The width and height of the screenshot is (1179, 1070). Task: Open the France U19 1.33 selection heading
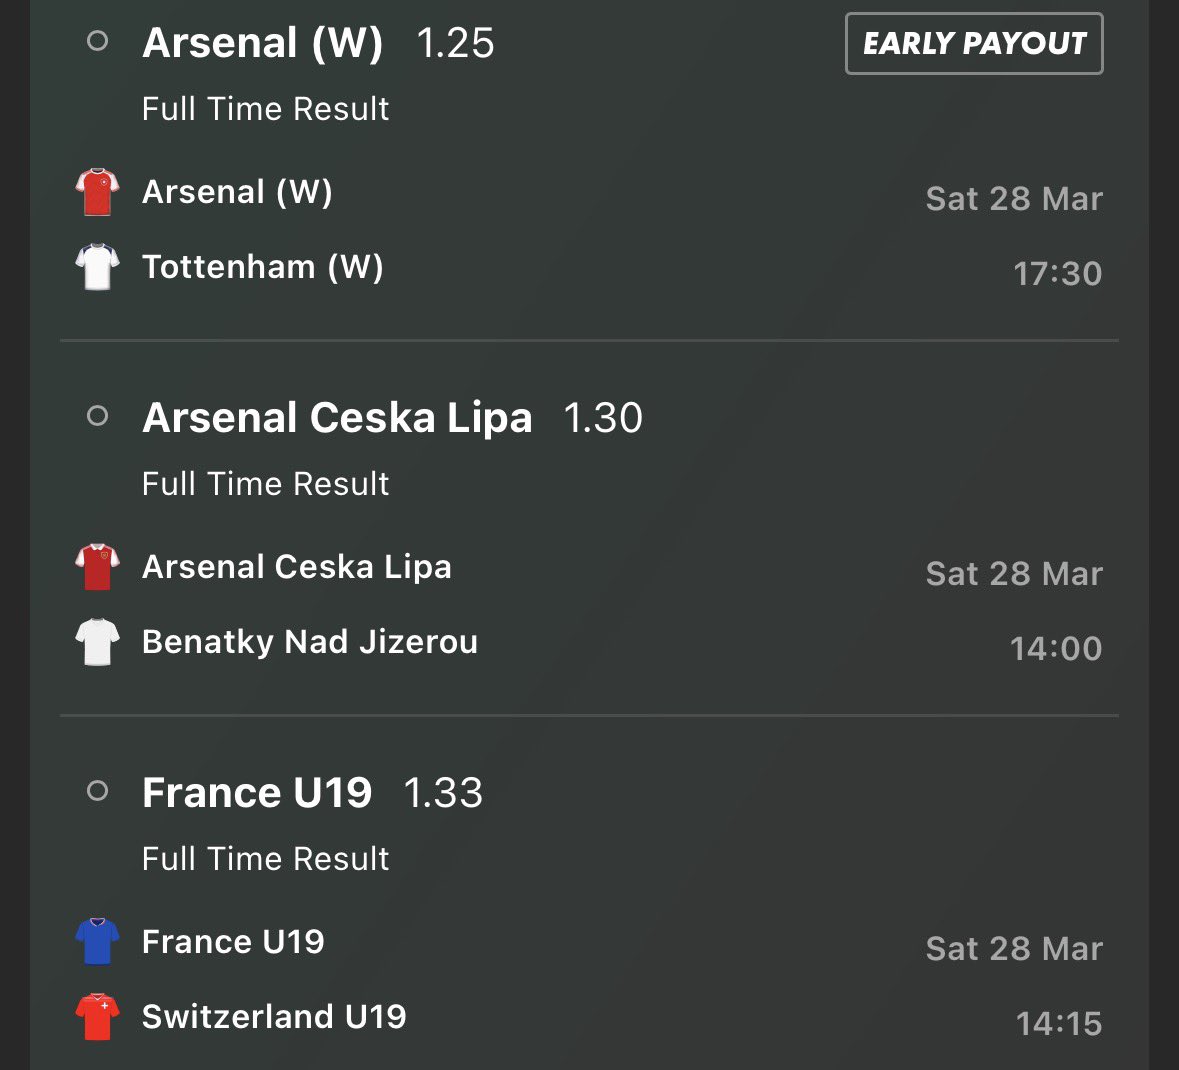312,793
